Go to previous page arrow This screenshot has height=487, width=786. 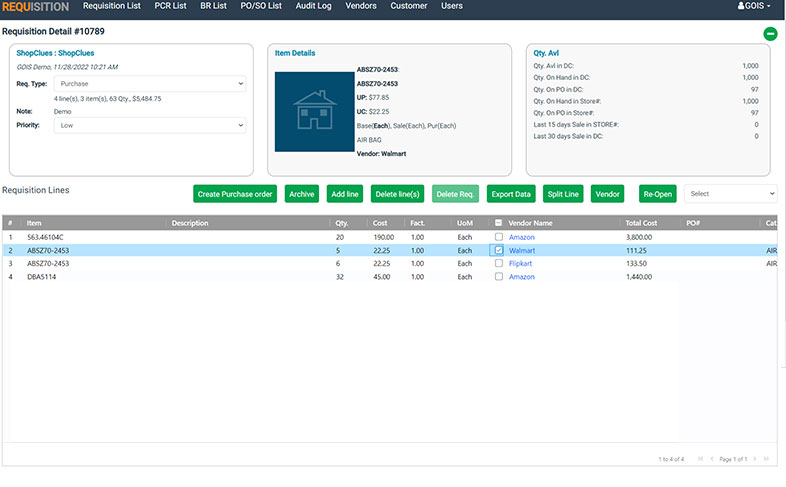point(712,458)
